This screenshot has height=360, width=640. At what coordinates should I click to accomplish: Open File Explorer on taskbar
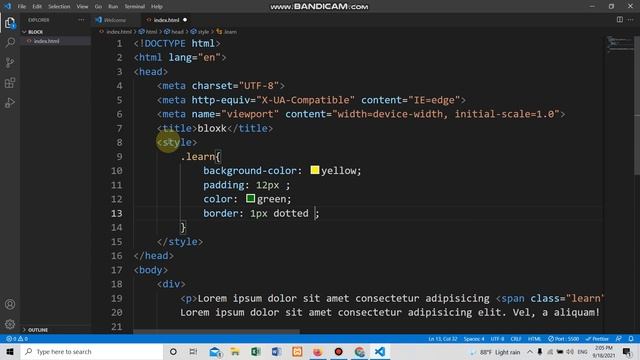pyautogui.click(x=235, y=352)
